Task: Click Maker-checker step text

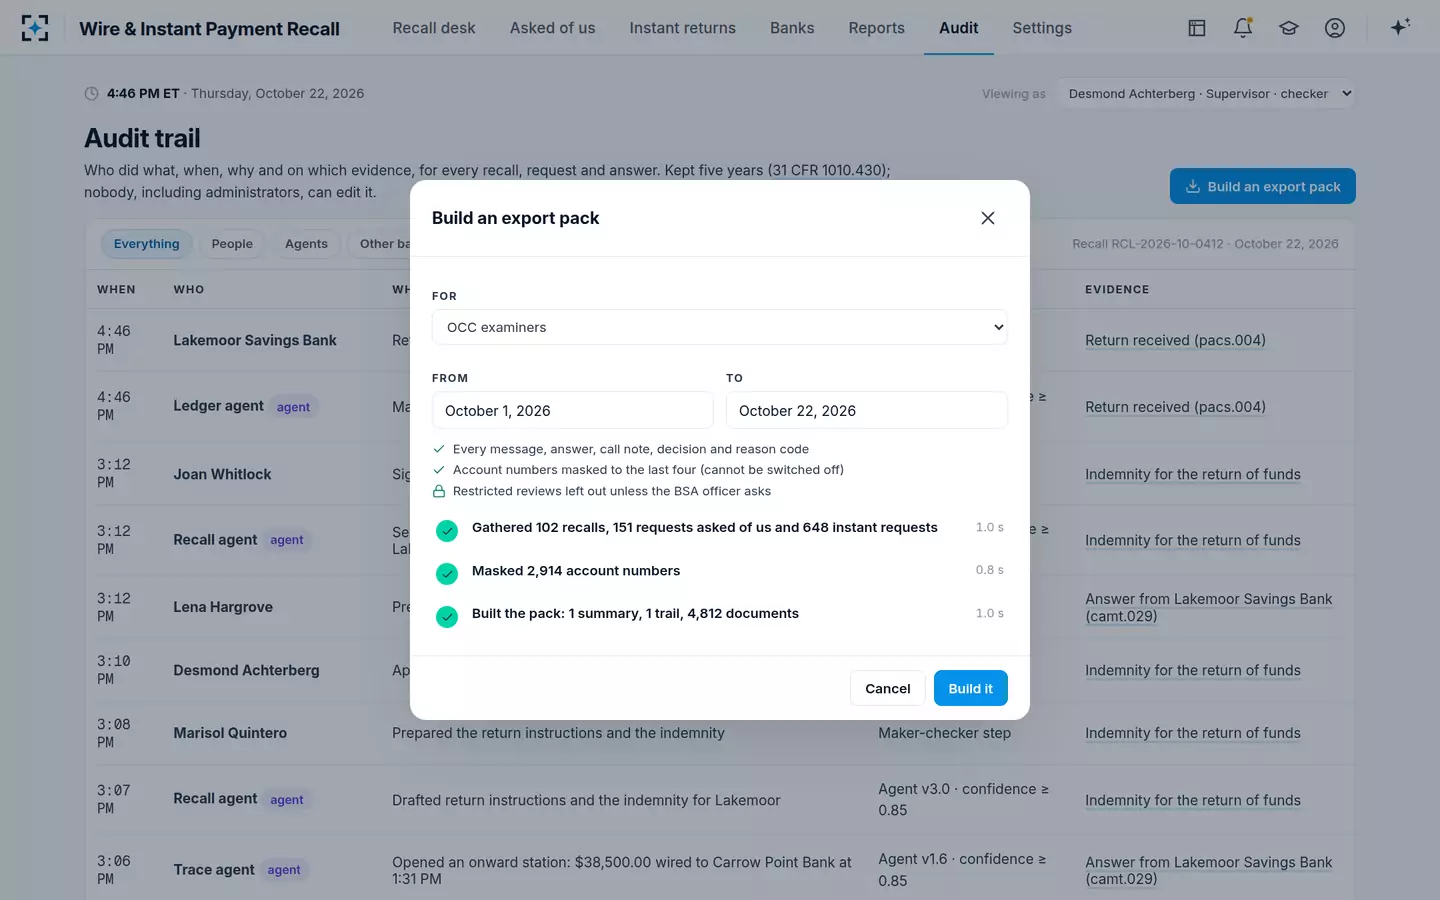Action: pos(944,733)
